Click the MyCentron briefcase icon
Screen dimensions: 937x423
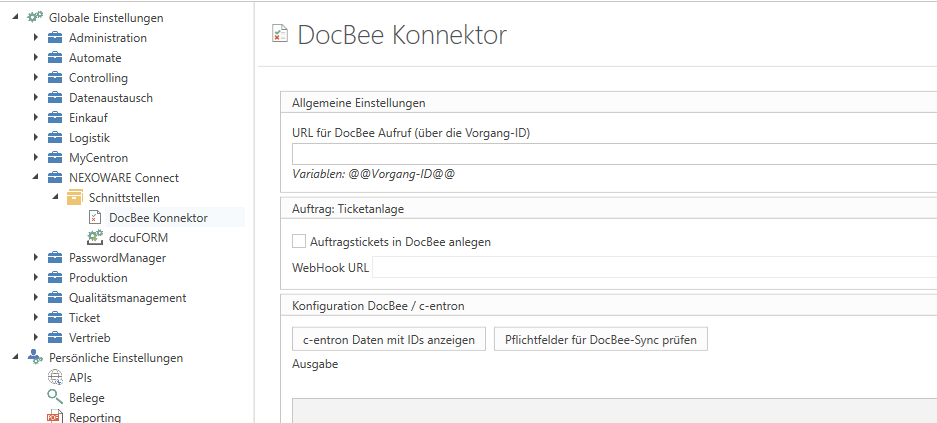pos(55,158)
